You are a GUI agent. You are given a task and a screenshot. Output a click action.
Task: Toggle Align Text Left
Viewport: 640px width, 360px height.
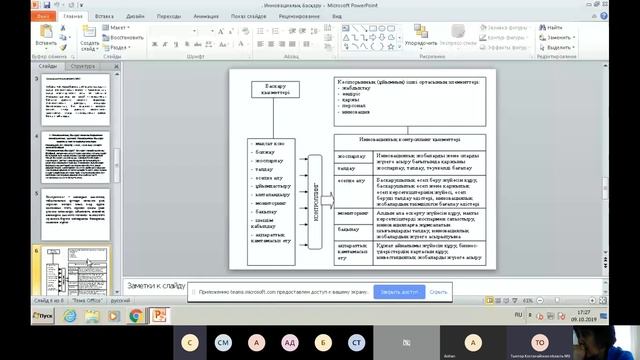[260, 44]
